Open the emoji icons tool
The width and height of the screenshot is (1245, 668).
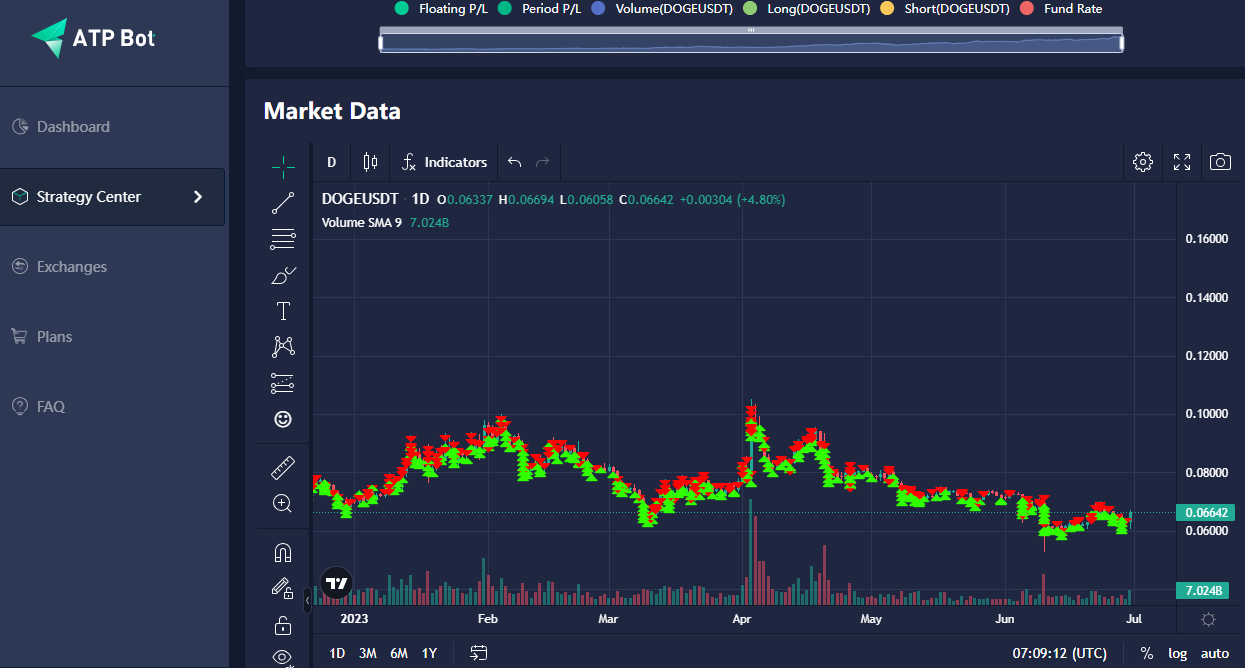pos(283,419)
